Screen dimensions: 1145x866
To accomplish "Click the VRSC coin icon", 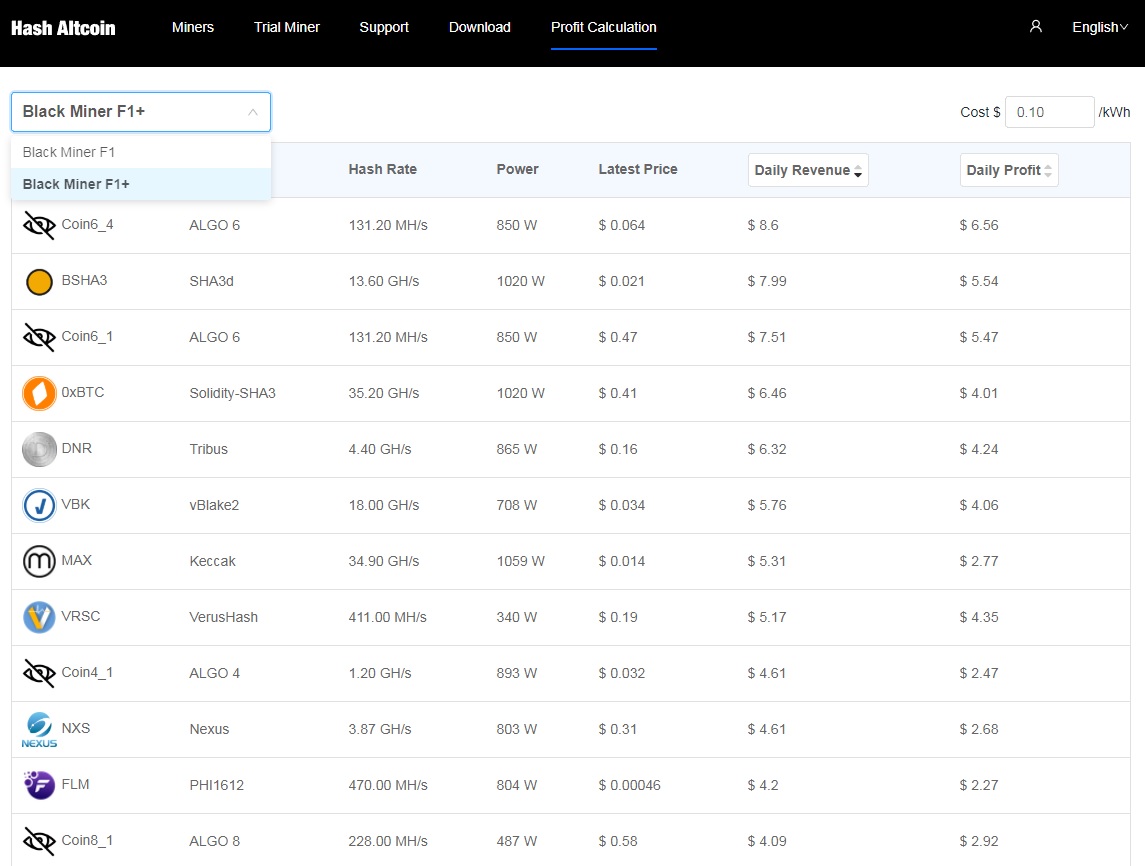I will [x=39, y=618].
